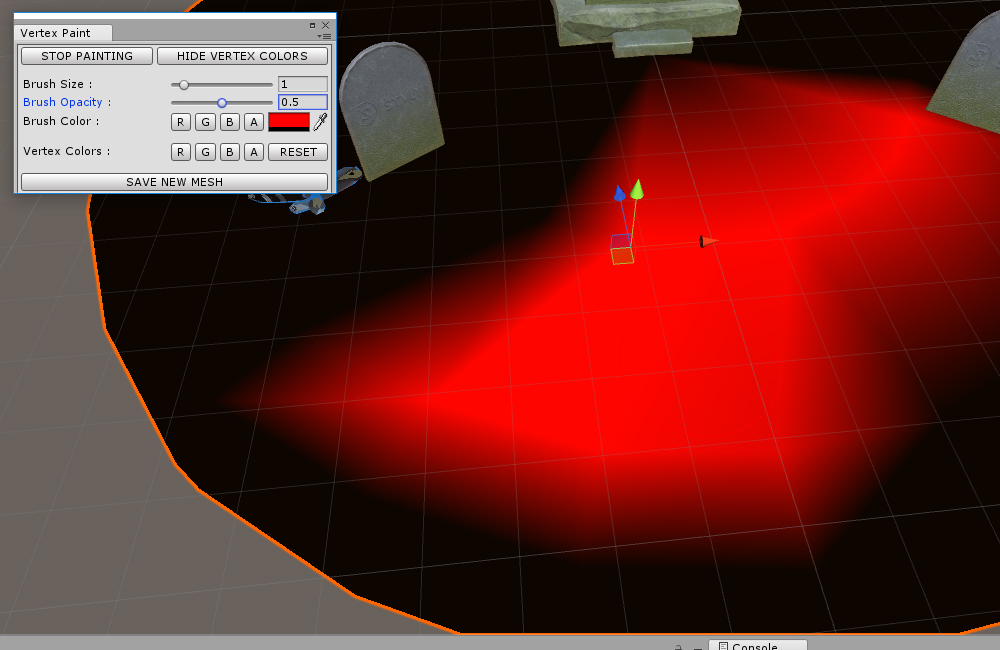This screenshot has width=1000, height=650.
Task: Click the "Vertex Colors :" label
Action: (x=66, y=151)
